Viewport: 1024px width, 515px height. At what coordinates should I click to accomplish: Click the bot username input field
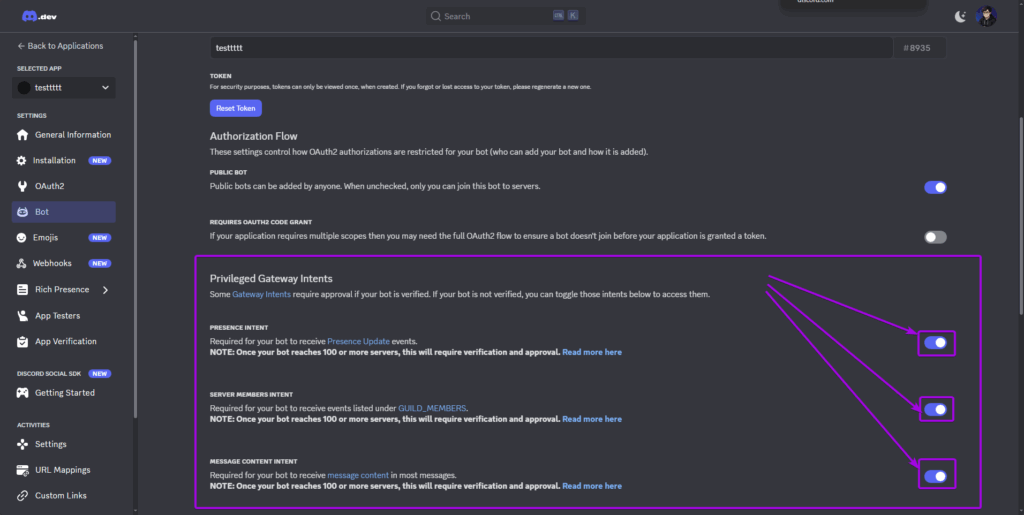(550, 48)
